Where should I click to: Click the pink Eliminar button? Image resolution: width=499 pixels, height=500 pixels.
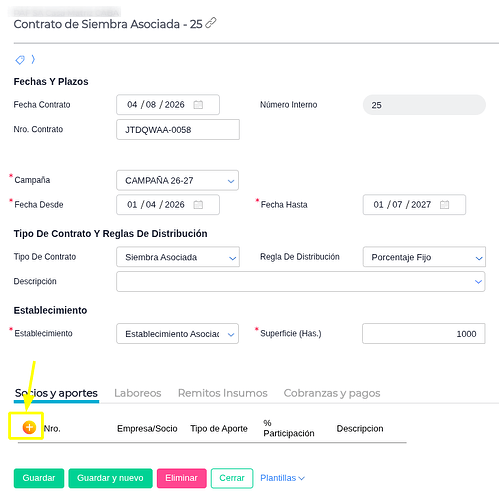182,478
